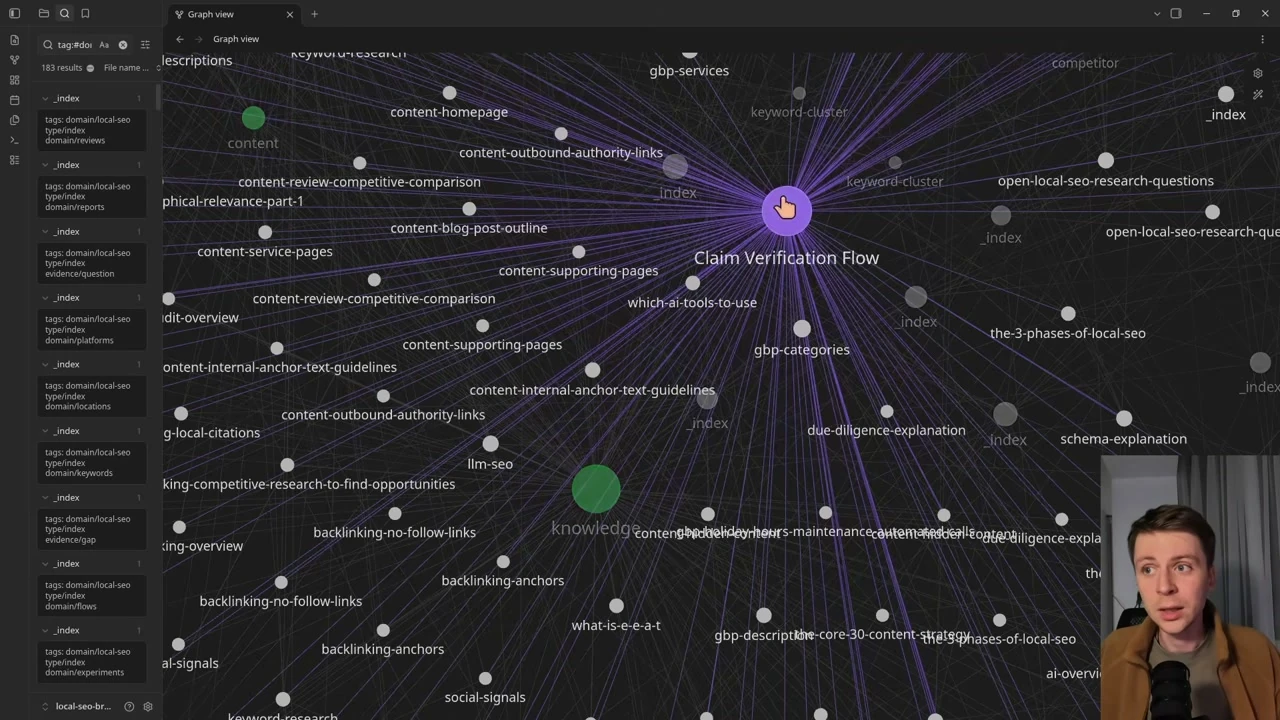Open today's daily note calendar icon
This screenshot has width=1280, height=720.
(x=14, y=100)
